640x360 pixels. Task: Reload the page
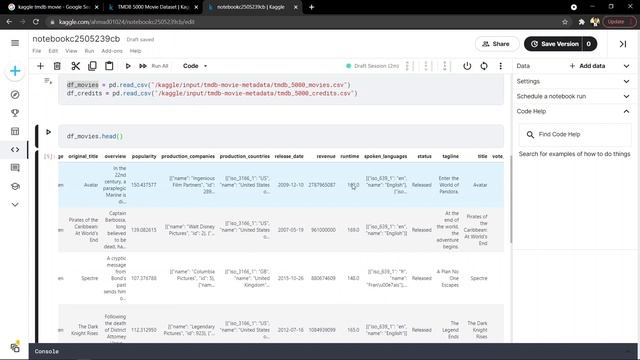[x=36, y=22]
